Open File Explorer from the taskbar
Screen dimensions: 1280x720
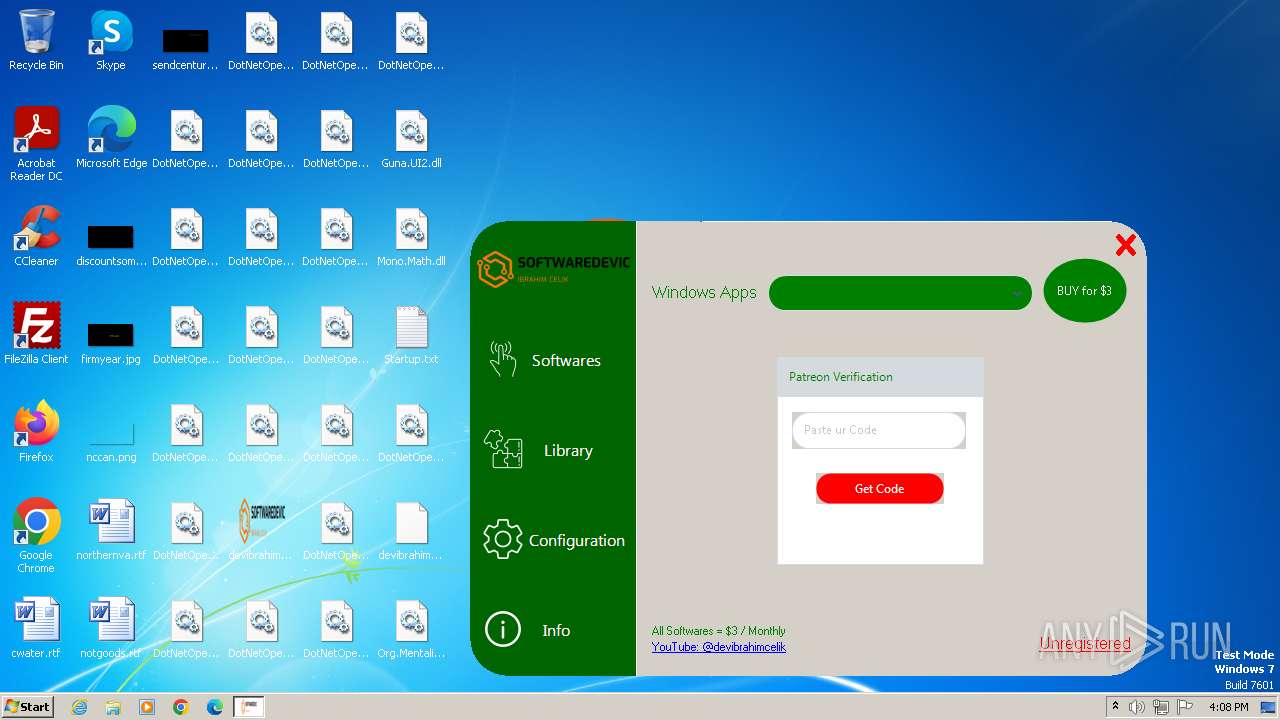click(x=113, y=707)
